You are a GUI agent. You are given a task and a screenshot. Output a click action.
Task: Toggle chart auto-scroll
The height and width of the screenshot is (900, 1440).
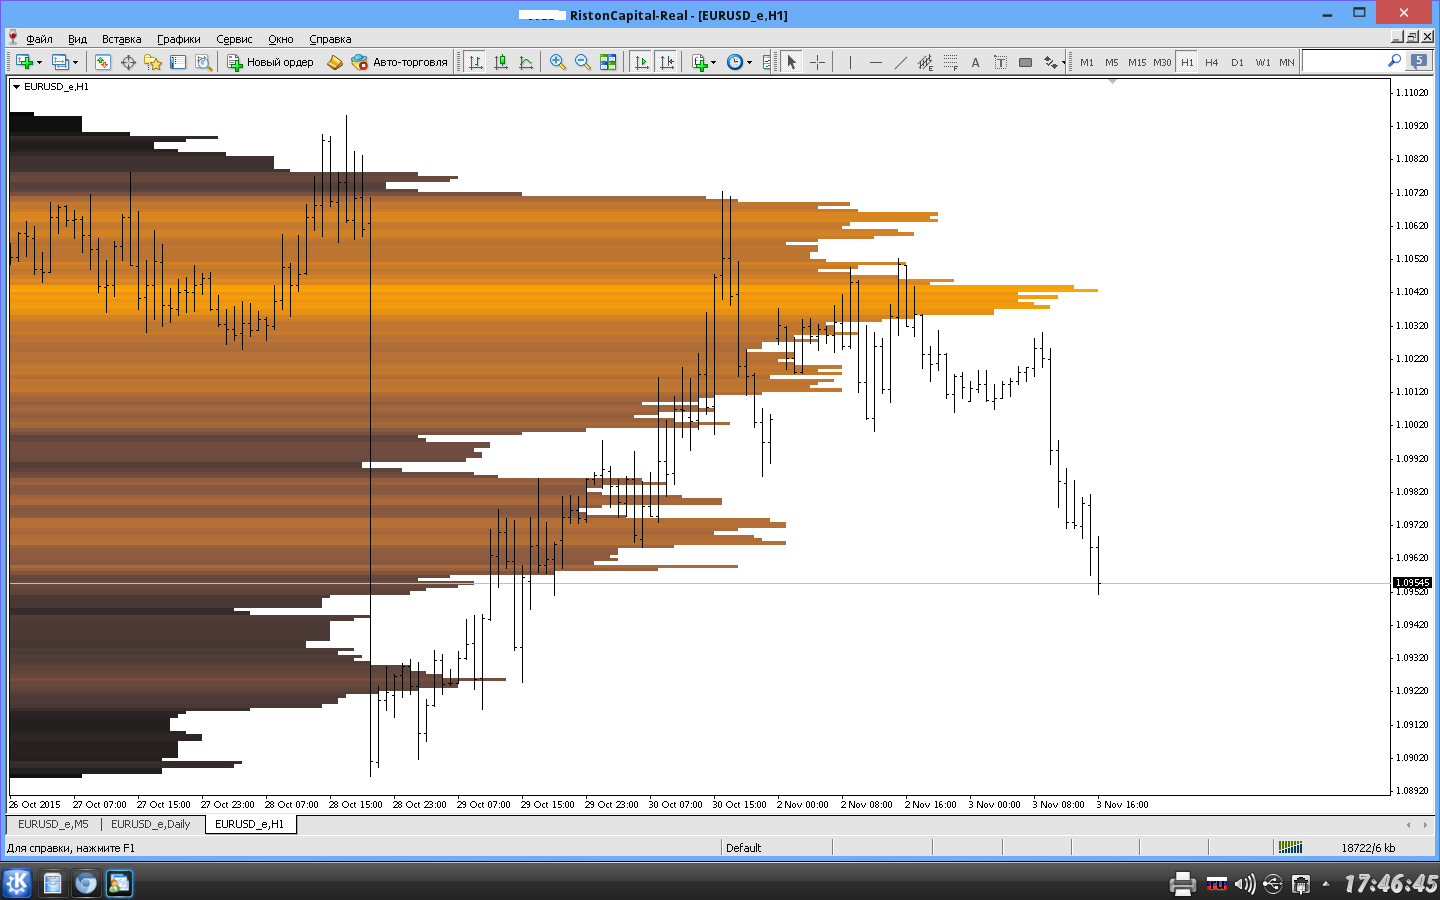click(x=641, y=62)
